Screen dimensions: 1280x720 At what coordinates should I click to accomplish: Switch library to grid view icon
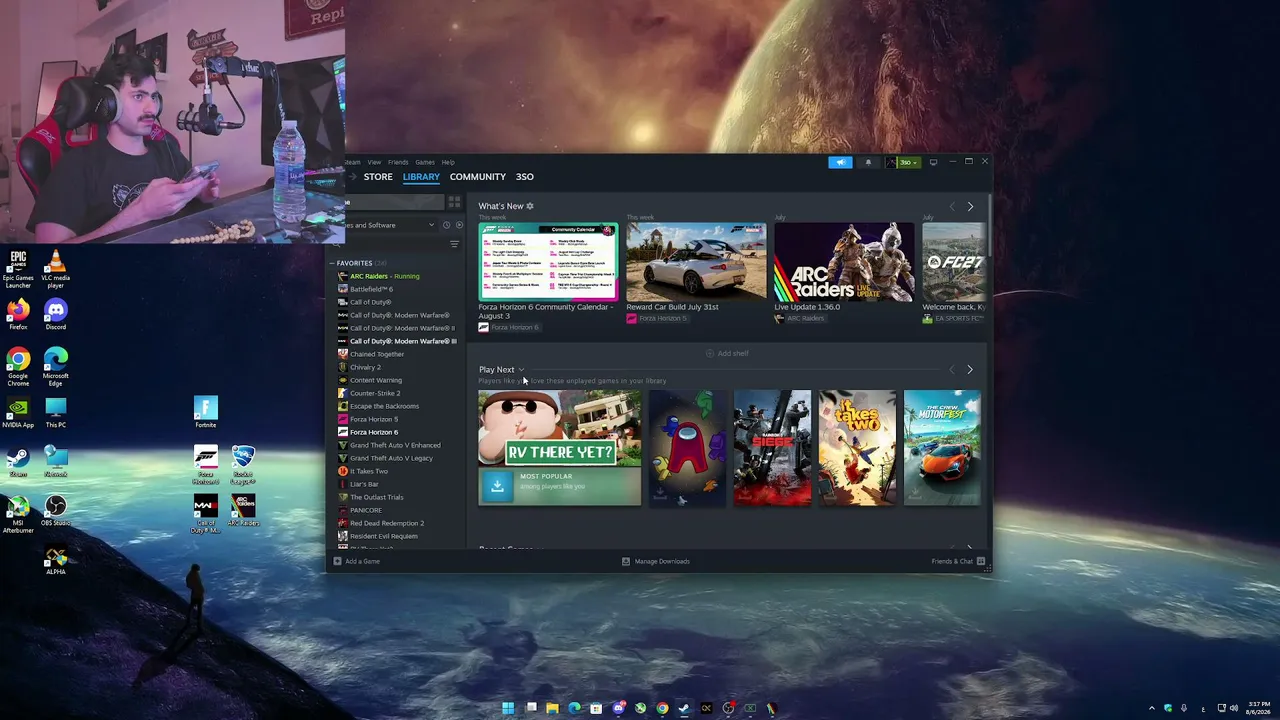[454, 202]
